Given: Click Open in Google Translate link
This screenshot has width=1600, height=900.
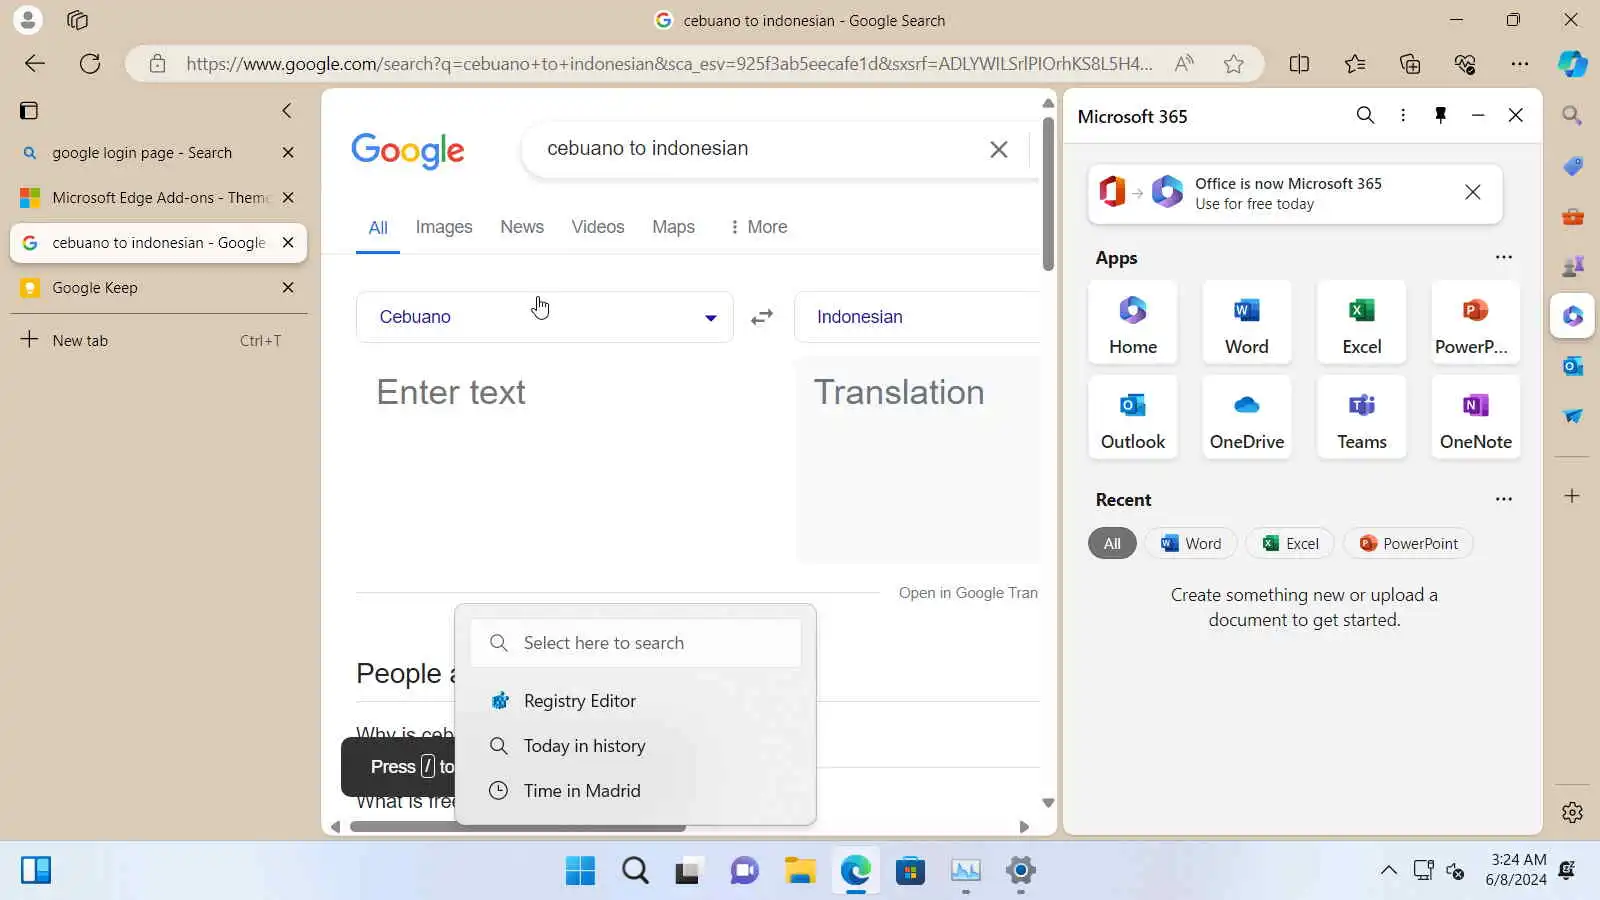Looking at the screenshot, I should (968, 593).
